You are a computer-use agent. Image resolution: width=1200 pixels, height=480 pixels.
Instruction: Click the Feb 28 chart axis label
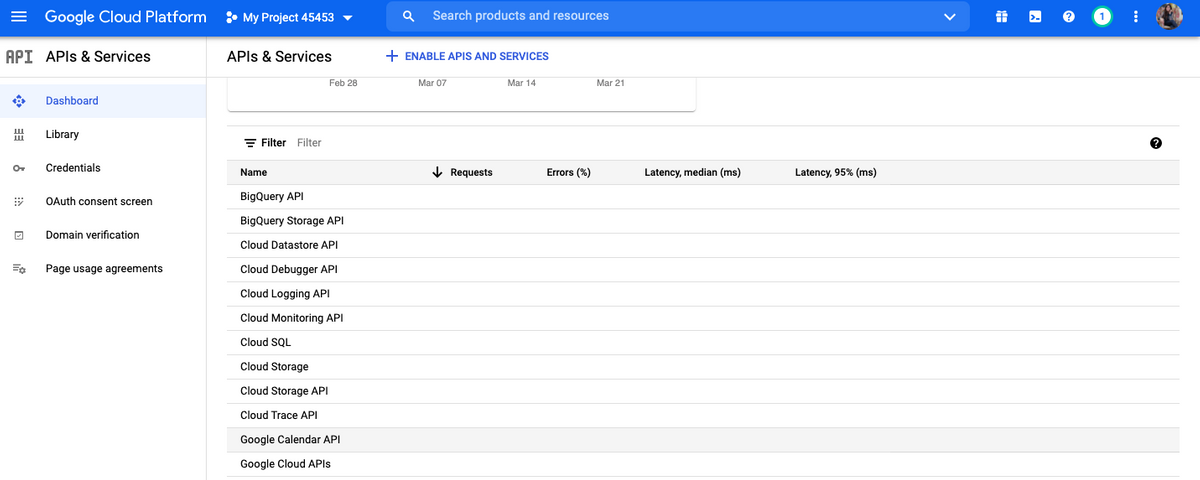(x=343, y=83)
